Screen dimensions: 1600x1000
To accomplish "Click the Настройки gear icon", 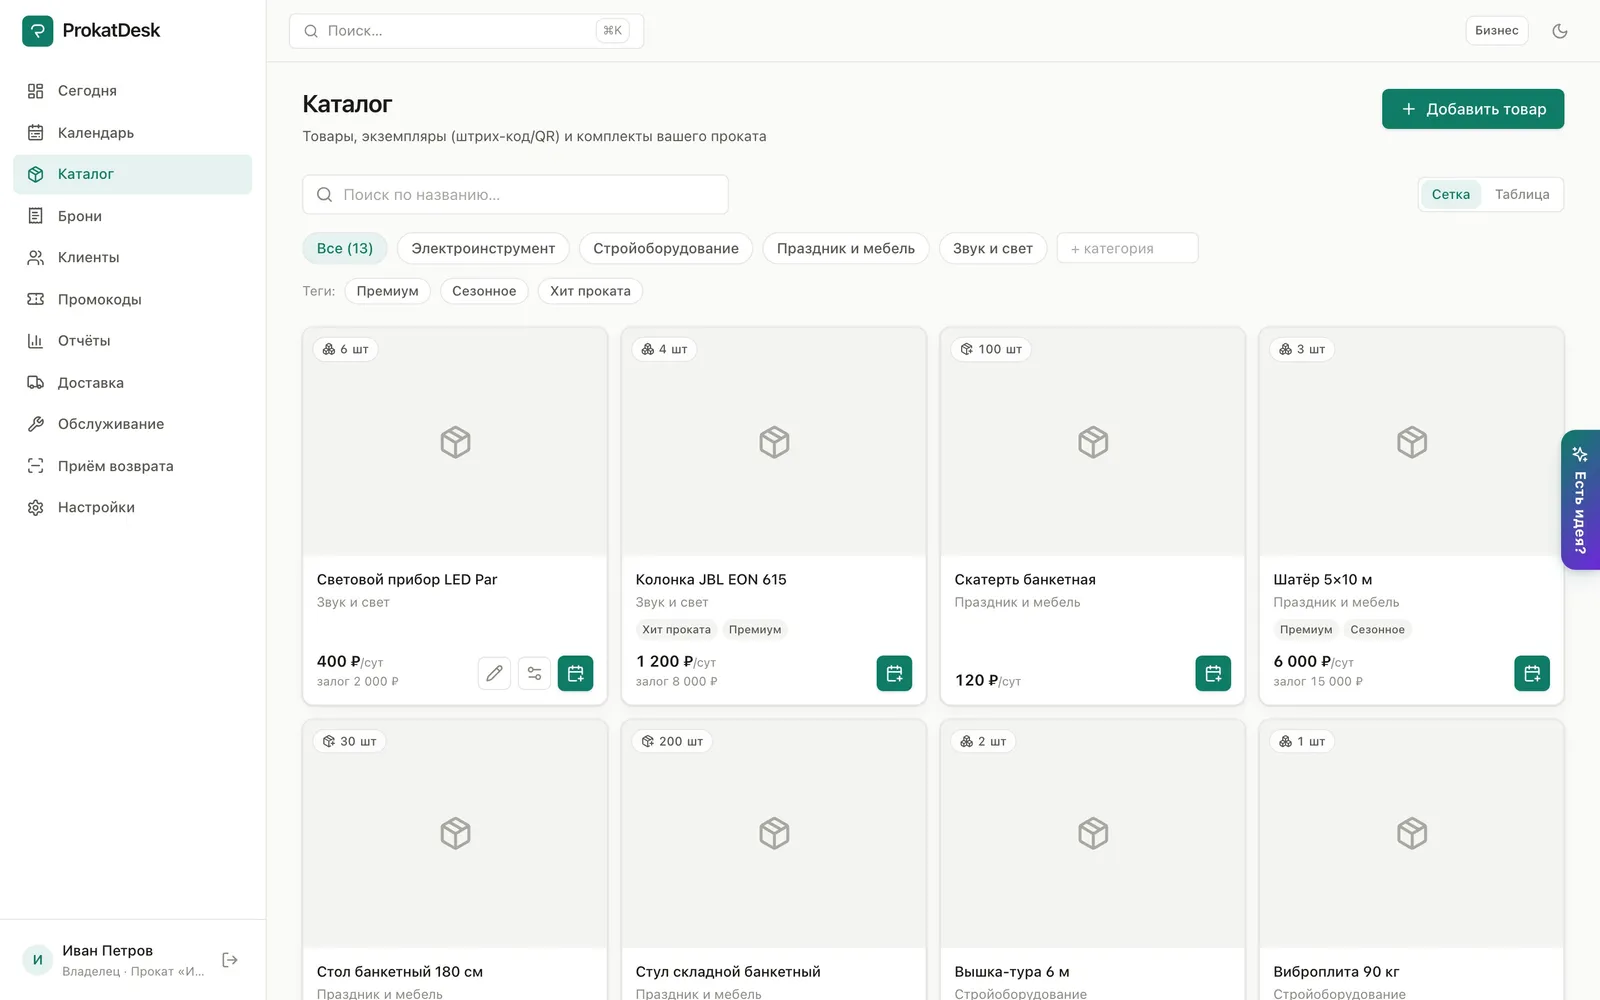I will tap(35, 508).
